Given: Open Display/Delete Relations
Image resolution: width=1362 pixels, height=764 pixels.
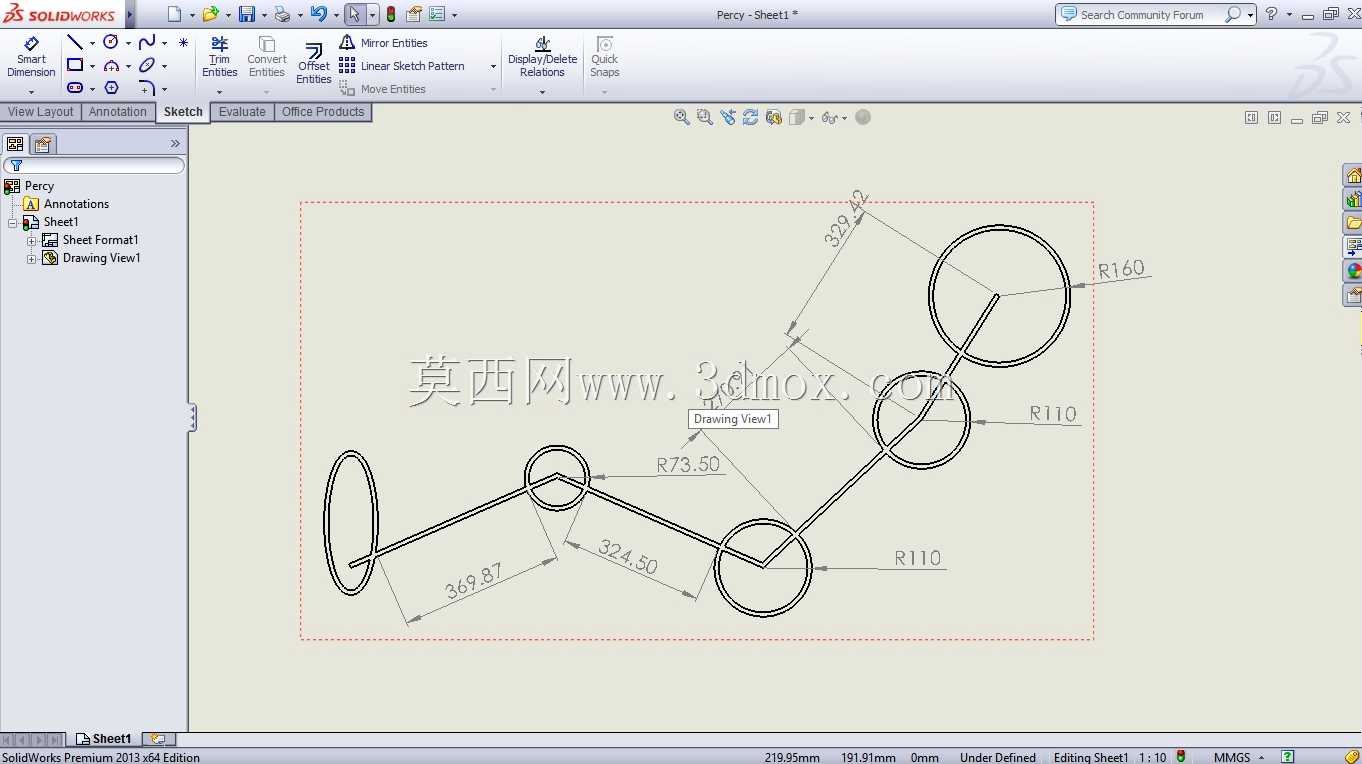Looking at the screenshot, I should 542,57.
